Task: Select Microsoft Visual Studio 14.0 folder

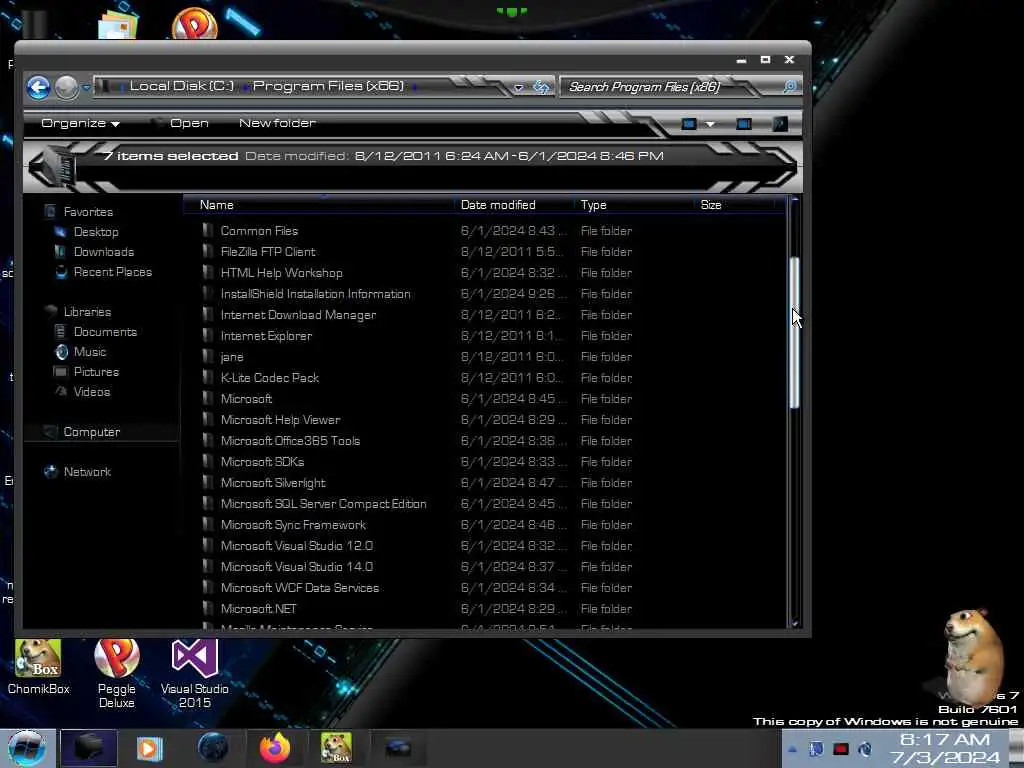Action: tap(296, 567)
